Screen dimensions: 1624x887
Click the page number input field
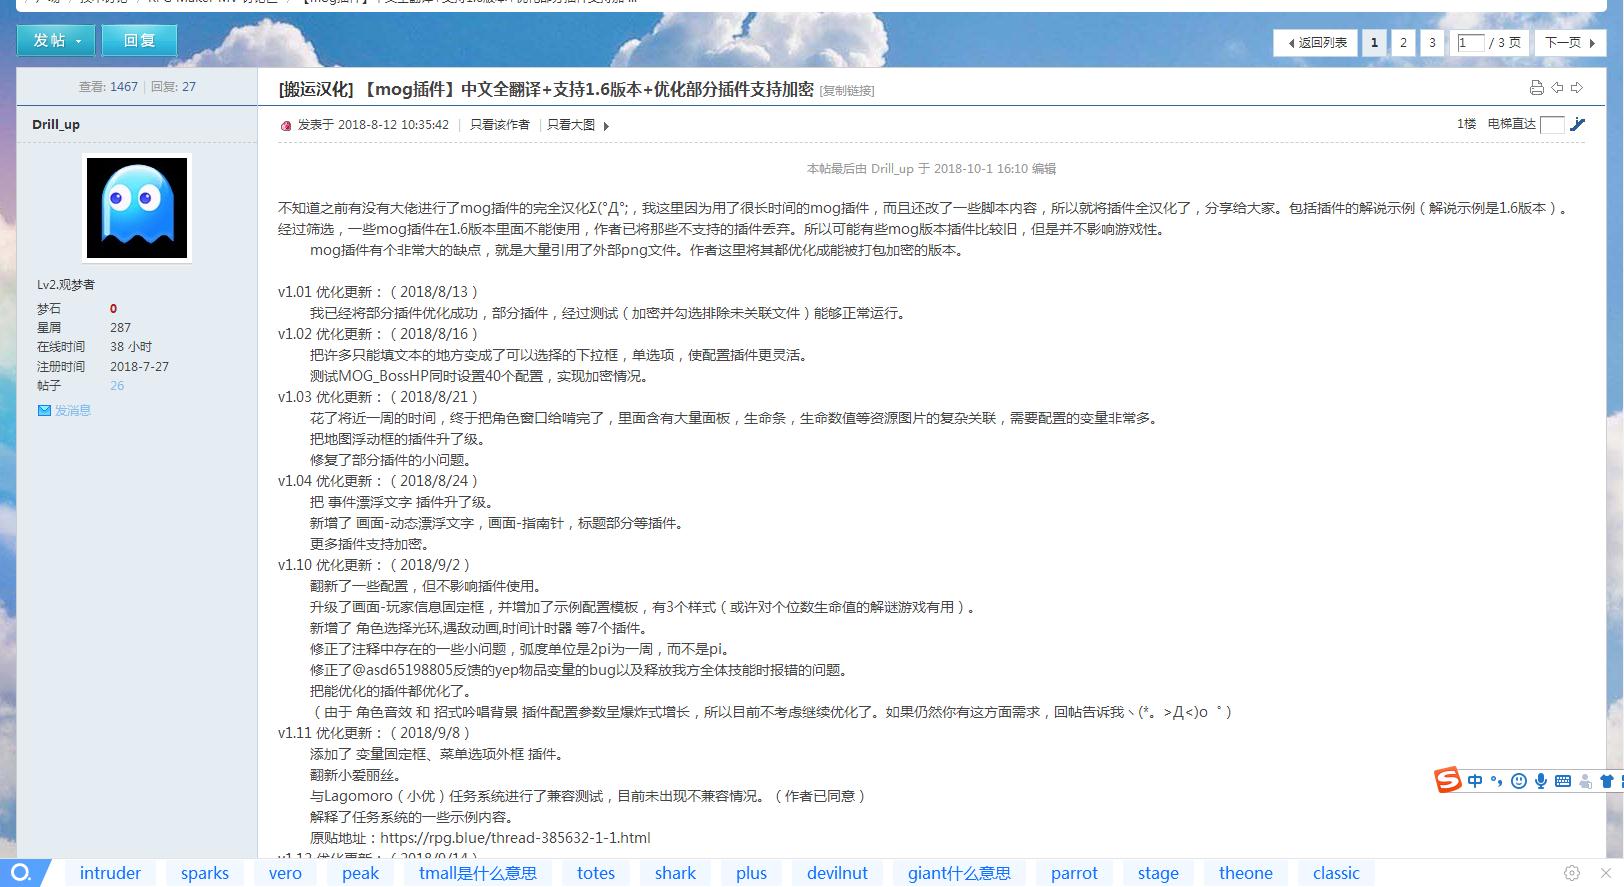click(1471, 42)
